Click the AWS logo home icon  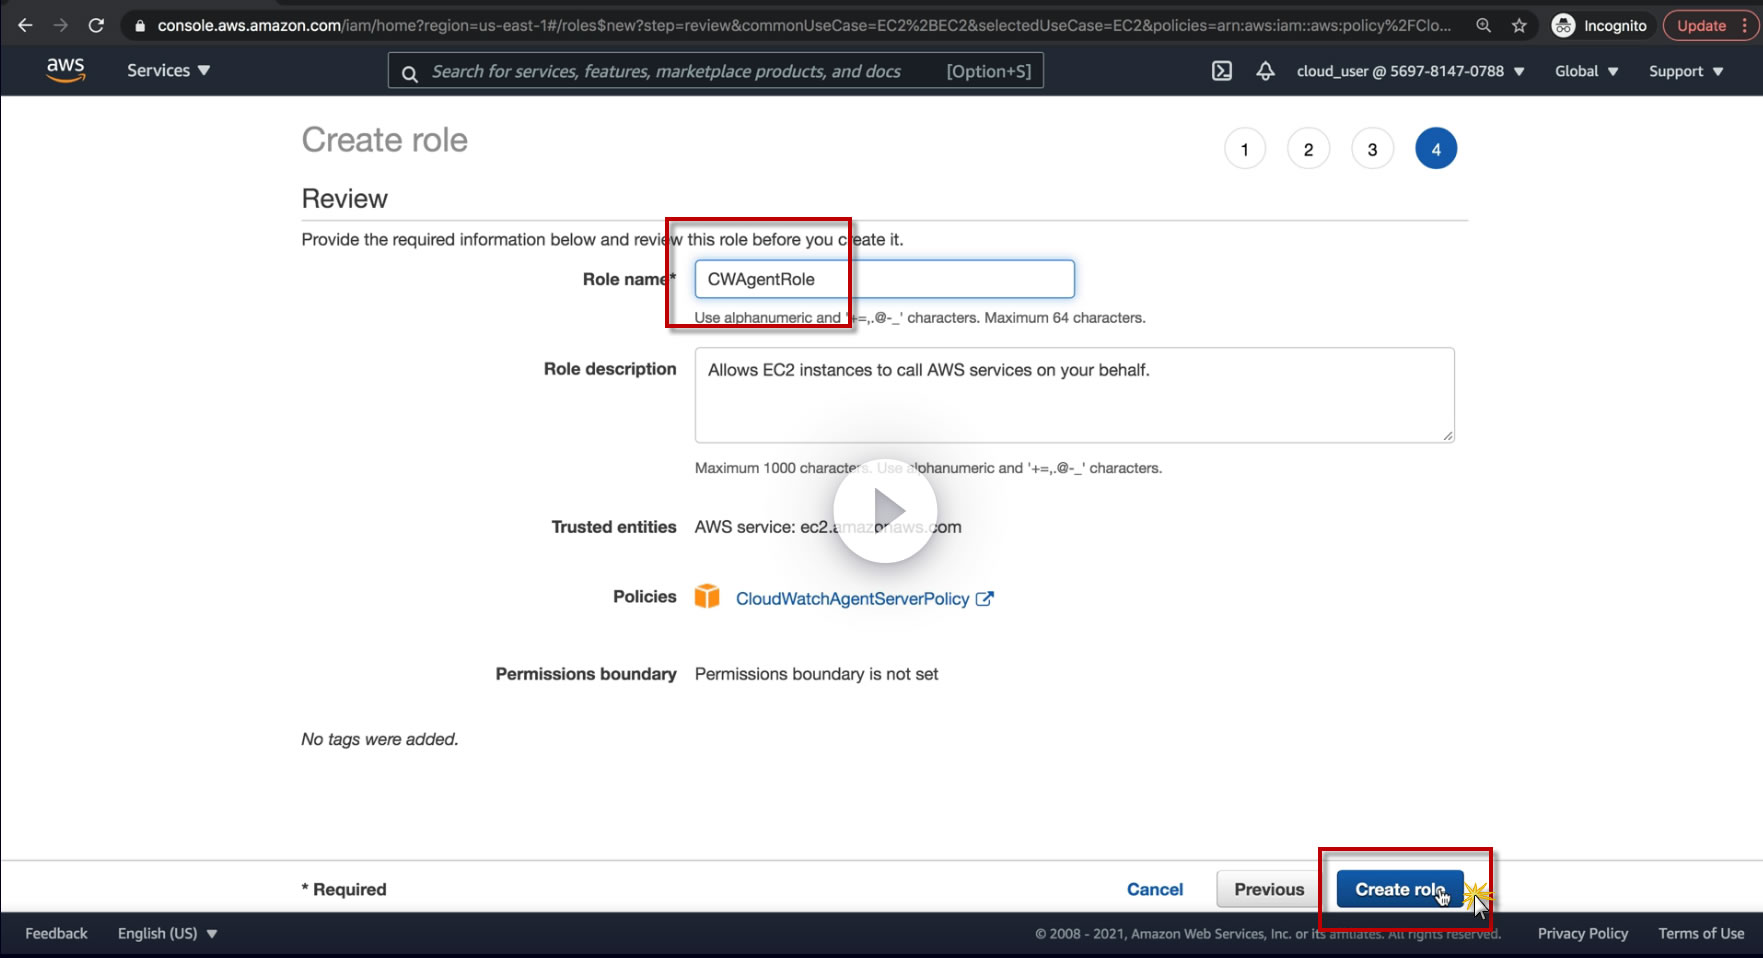[x=65, y=70]
